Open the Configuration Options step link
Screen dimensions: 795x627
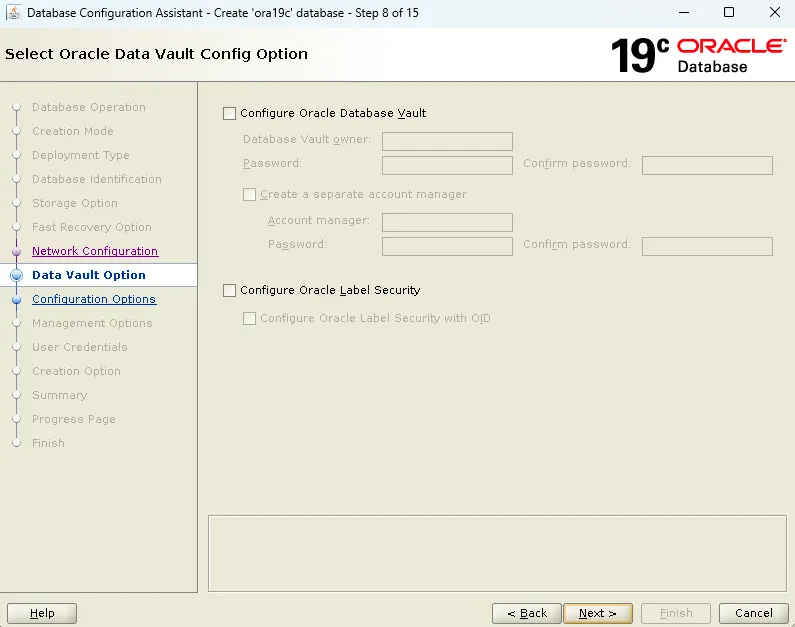pyautogui.click(x=94, y=299)
